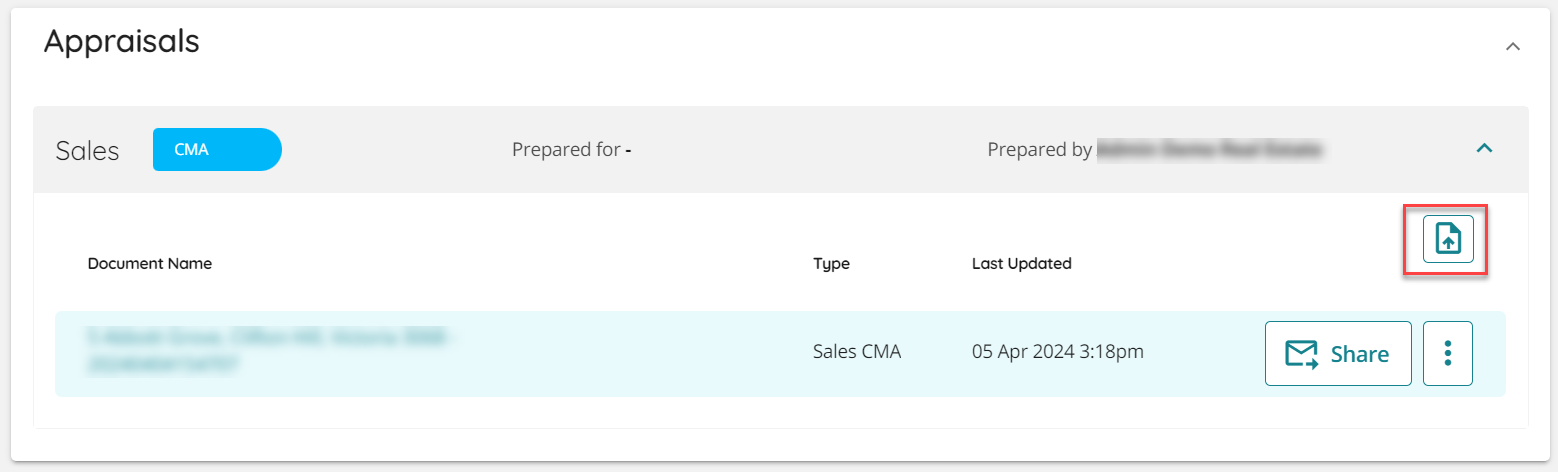Sort by Document Name column header
This screenshot has height=472, width=1558.
point(150,264)
